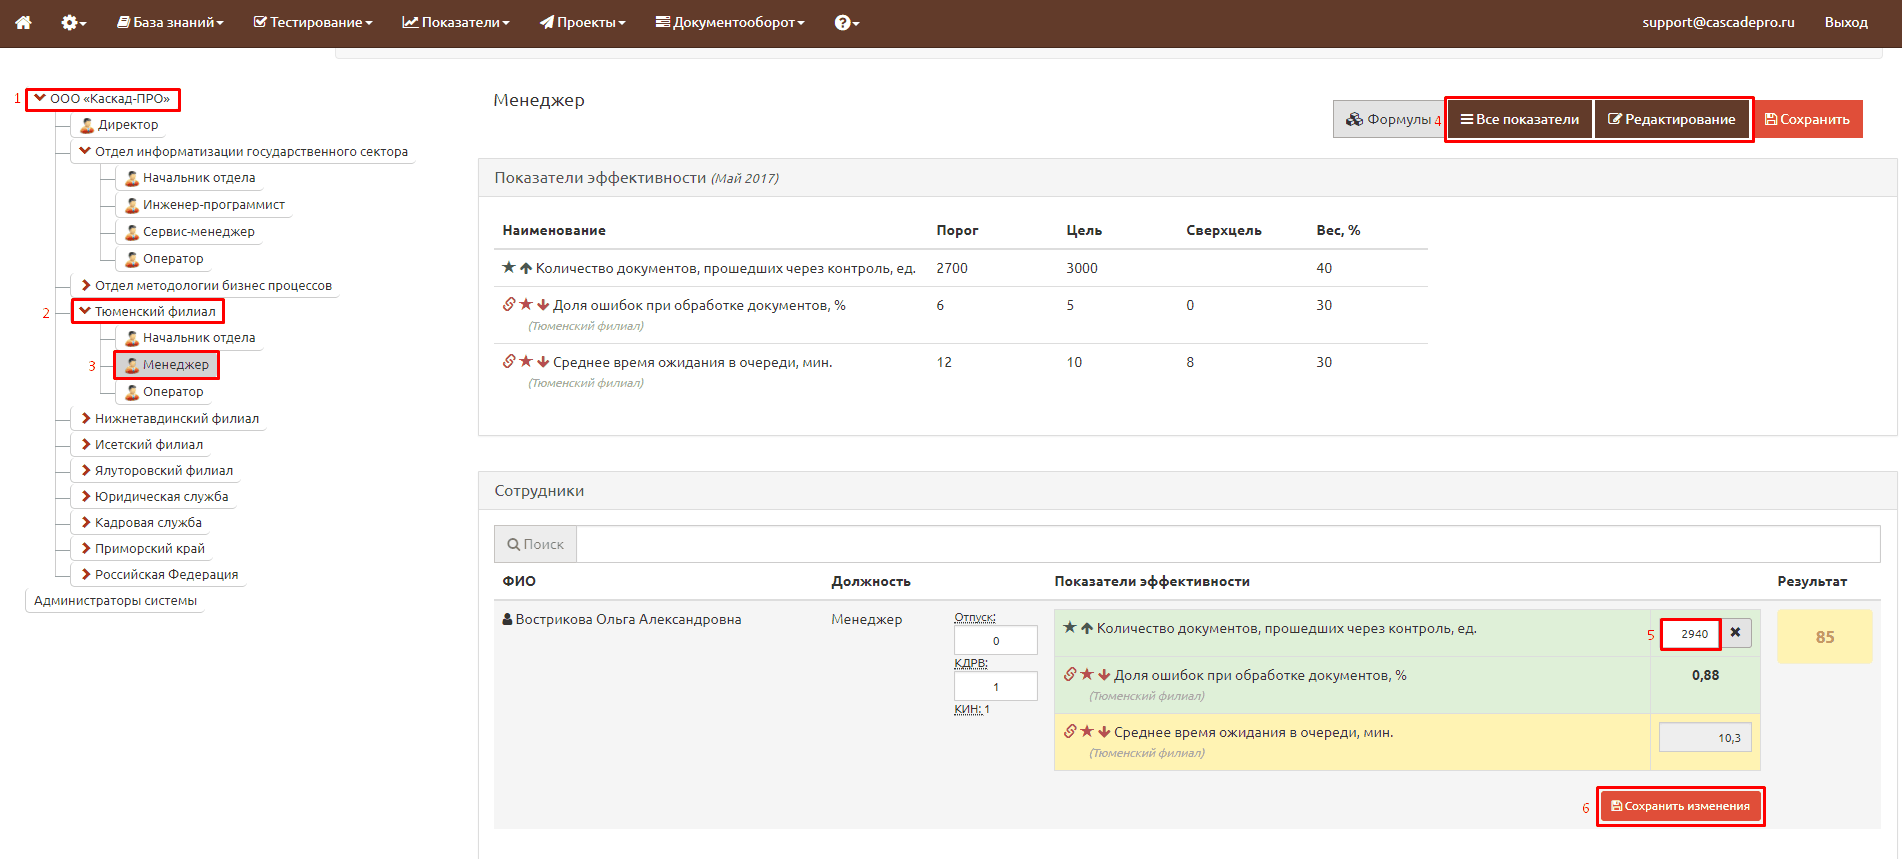Collapse the Тюменский филиал node
Viewport: 1902px width, 859px height.
[85, 311]
